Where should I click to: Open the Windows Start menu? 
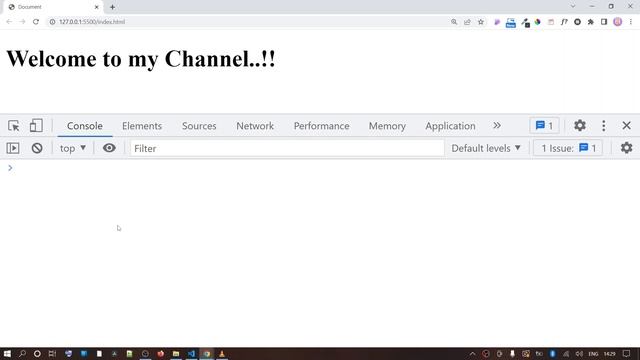[x=7, y=354]
